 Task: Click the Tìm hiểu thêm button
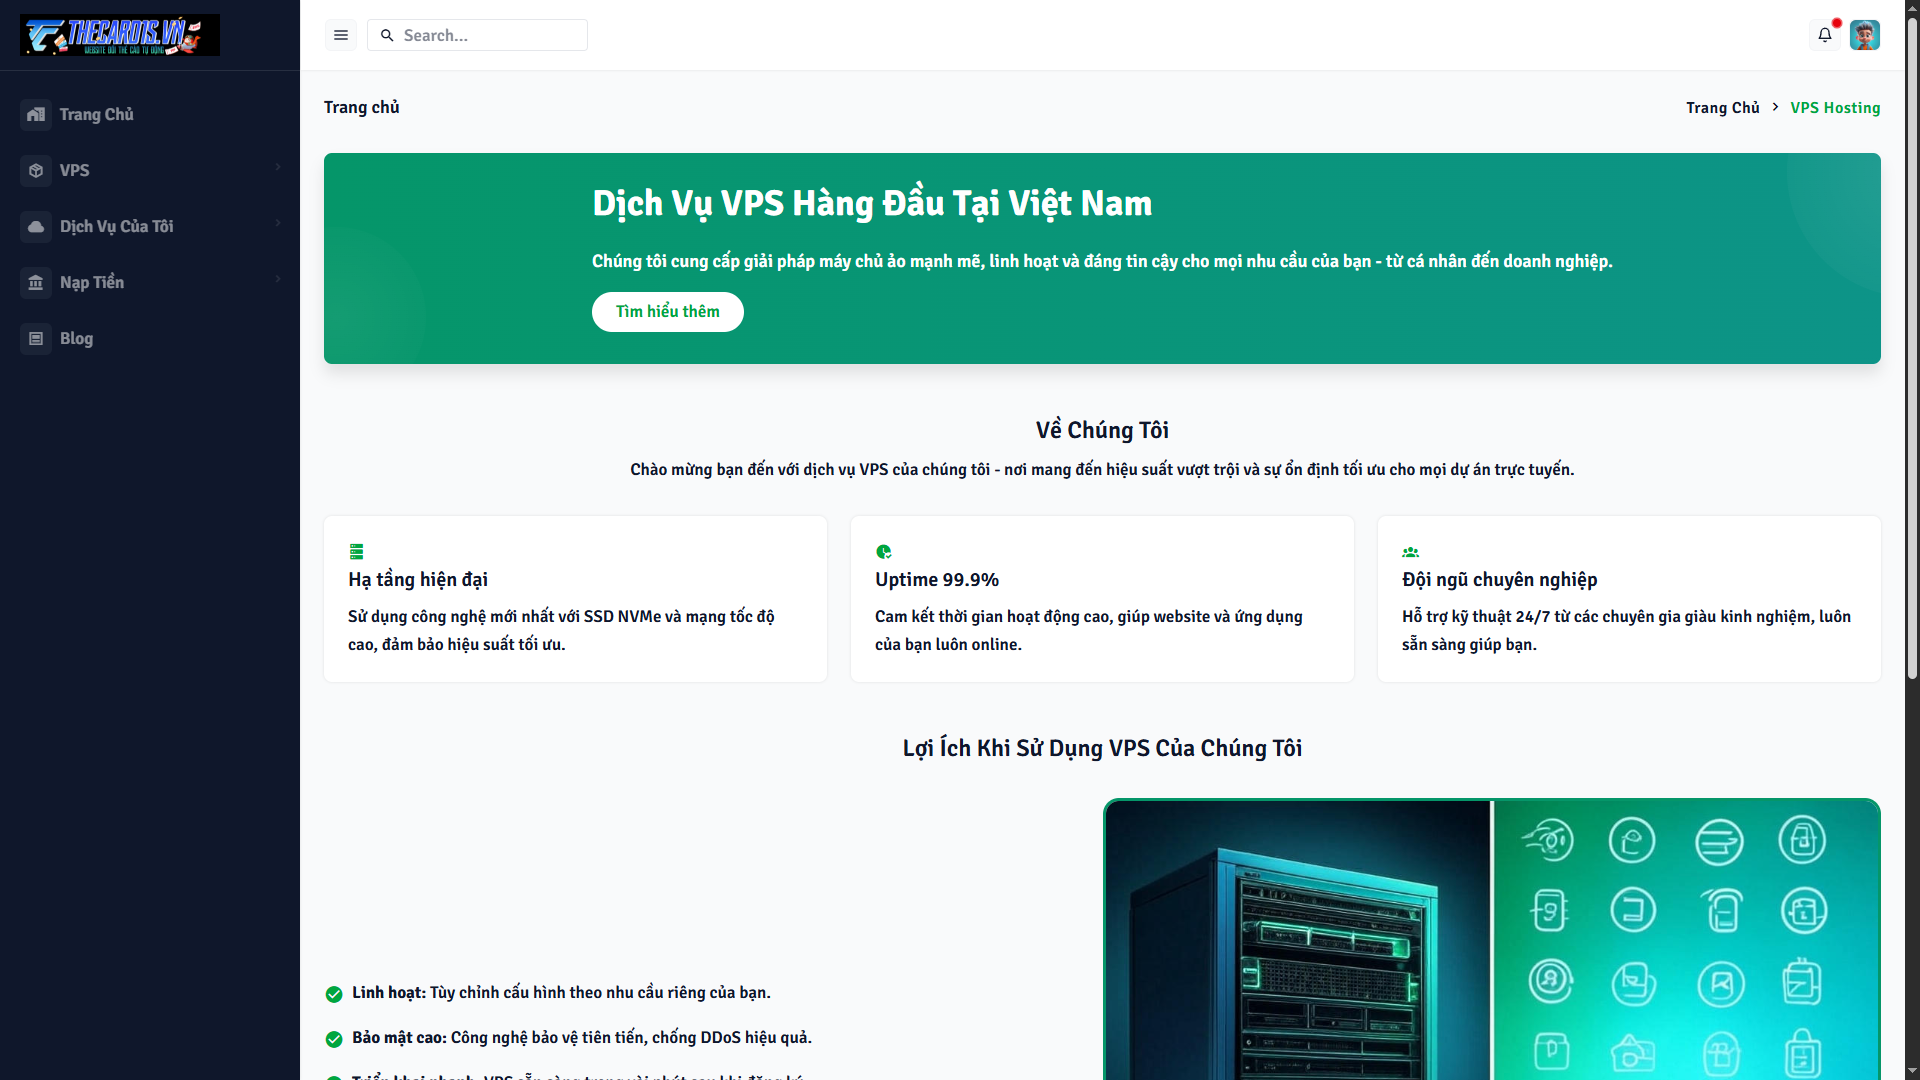click(667, 311)
